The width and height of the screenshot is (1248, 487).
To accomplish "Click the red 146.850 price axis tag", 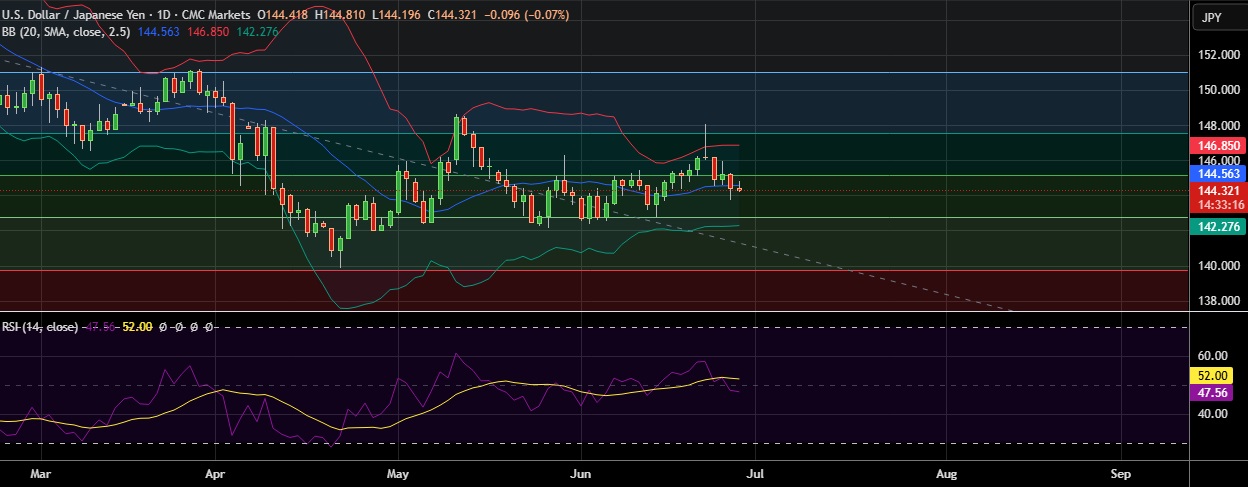I will pyautogui.click(x=1218, y=145).
